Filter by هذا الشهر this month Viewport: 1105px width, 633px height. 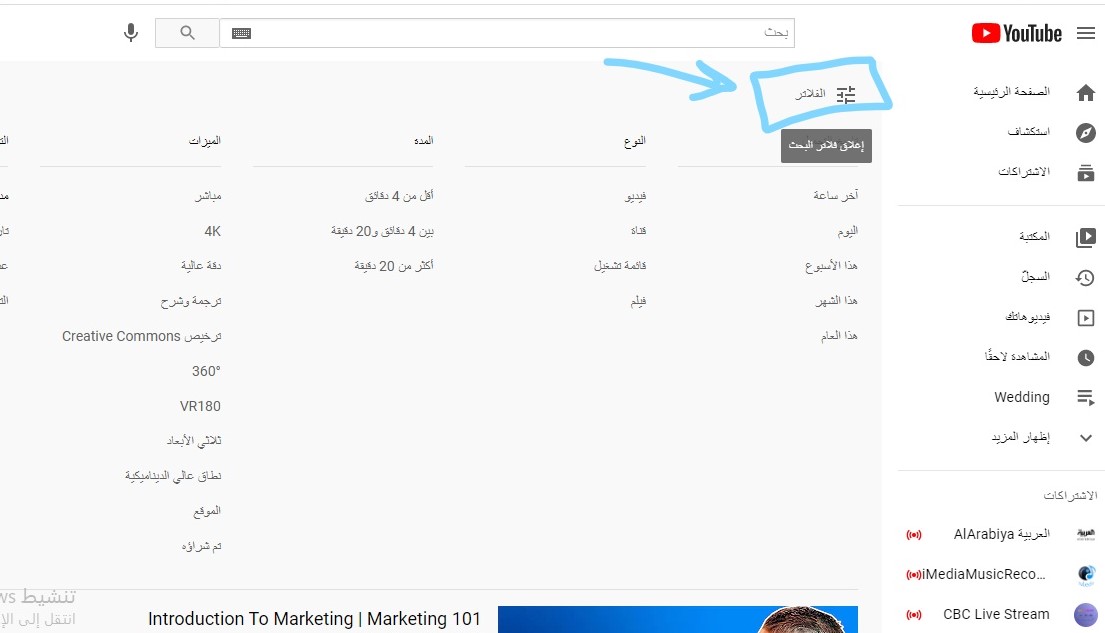pyautogui.click(x=837, y=301)
